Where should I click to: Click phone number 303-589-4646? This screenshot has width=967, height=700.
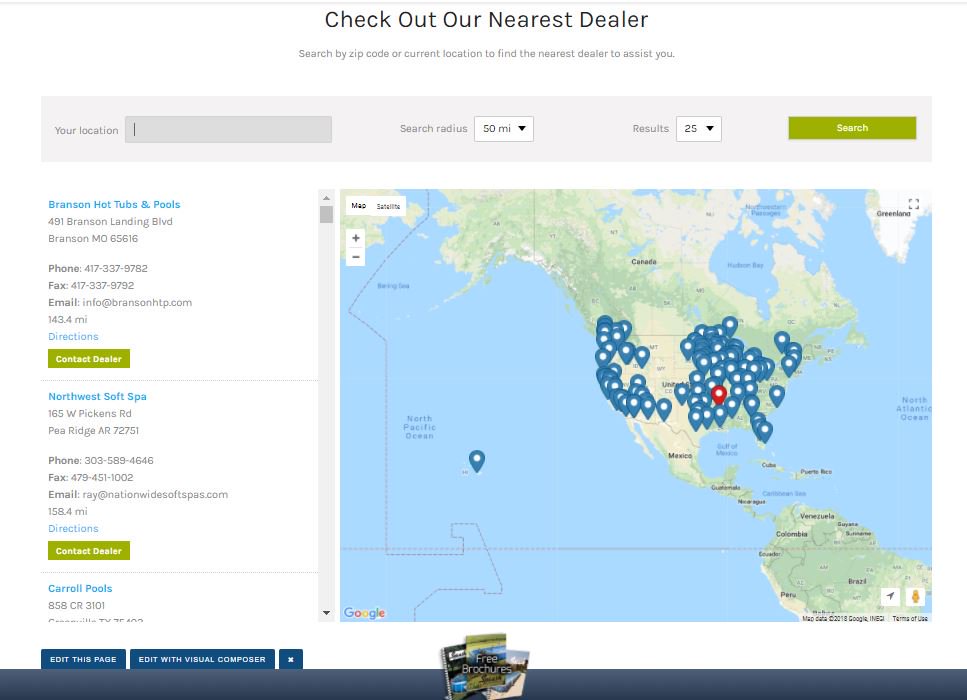(119, 461)
